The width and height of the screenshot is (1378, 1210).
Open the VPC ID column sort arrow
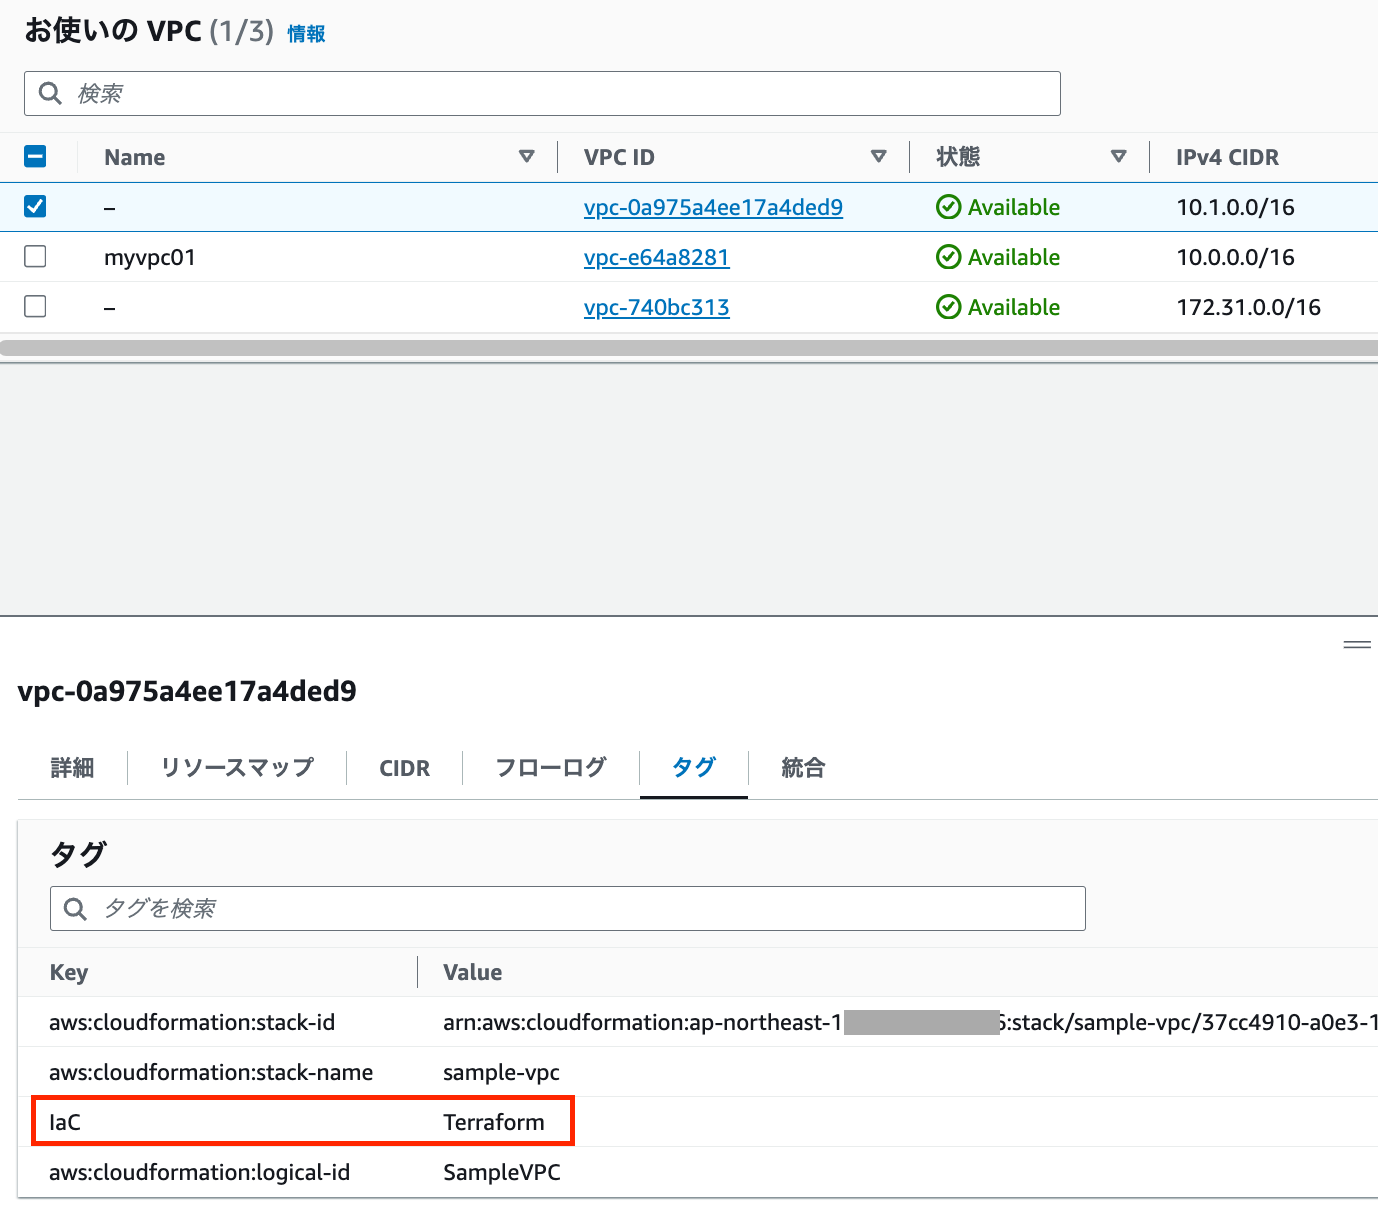(879, 156)
